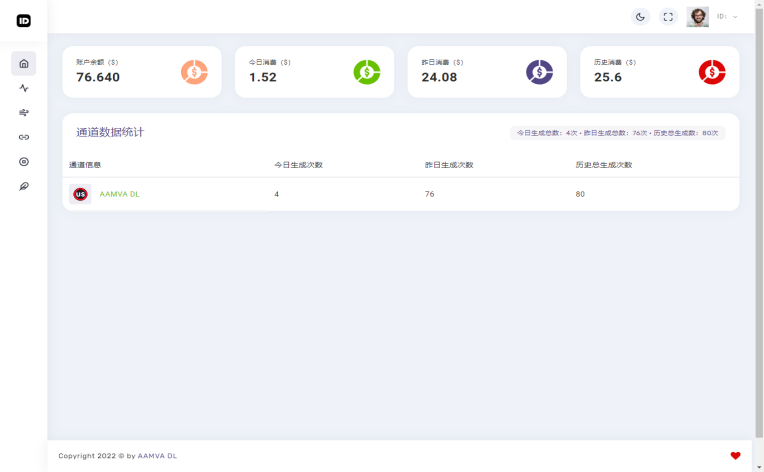
Task: Click the wind-lines icon in the sidebar
Action: 24,113
